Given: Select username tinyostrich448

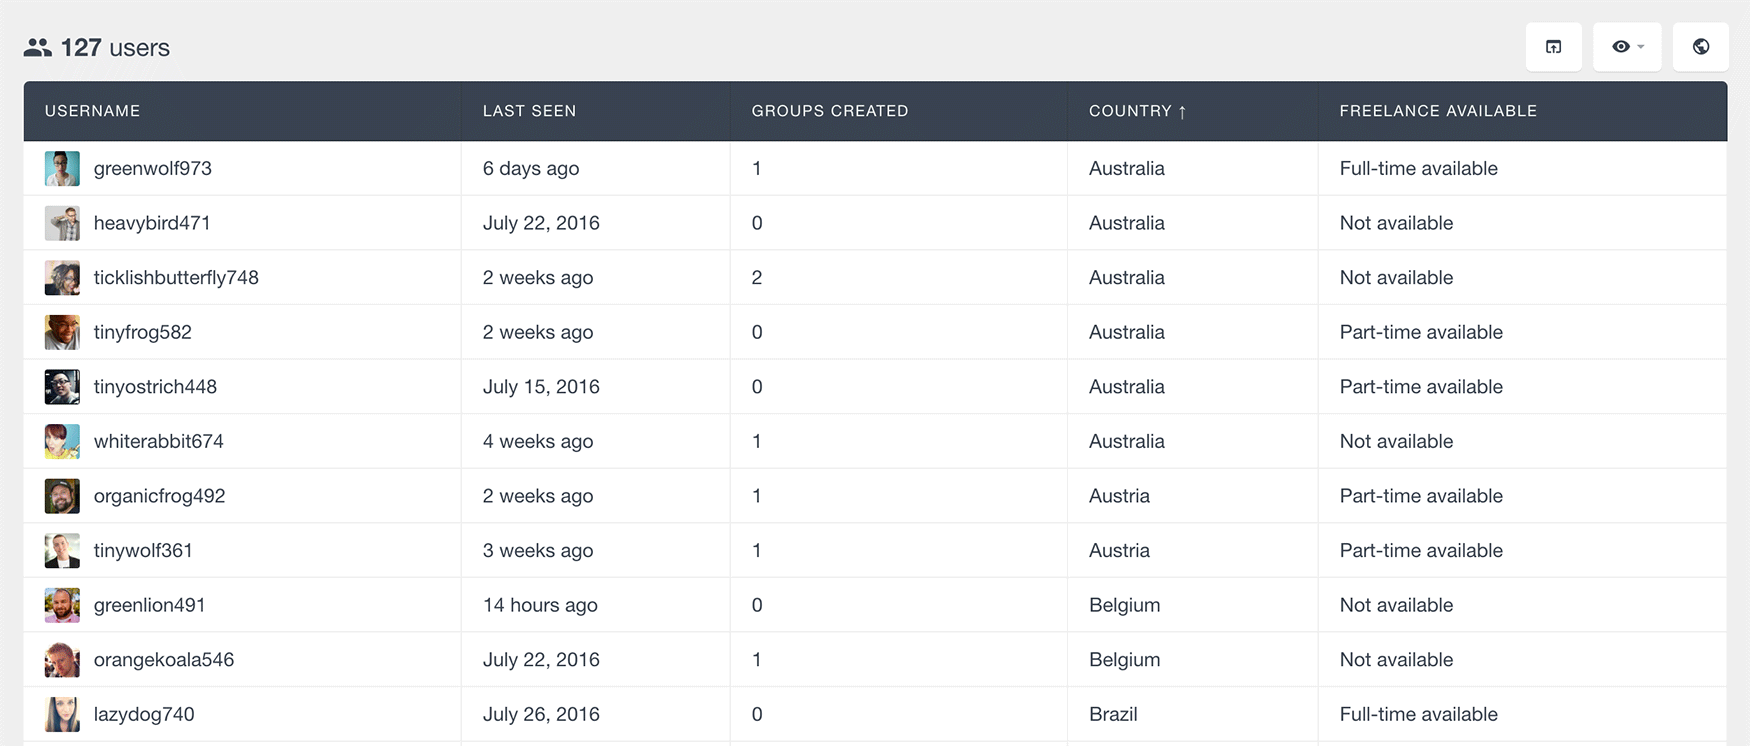Looking at the screenshot, I should (x=155, y=387).
